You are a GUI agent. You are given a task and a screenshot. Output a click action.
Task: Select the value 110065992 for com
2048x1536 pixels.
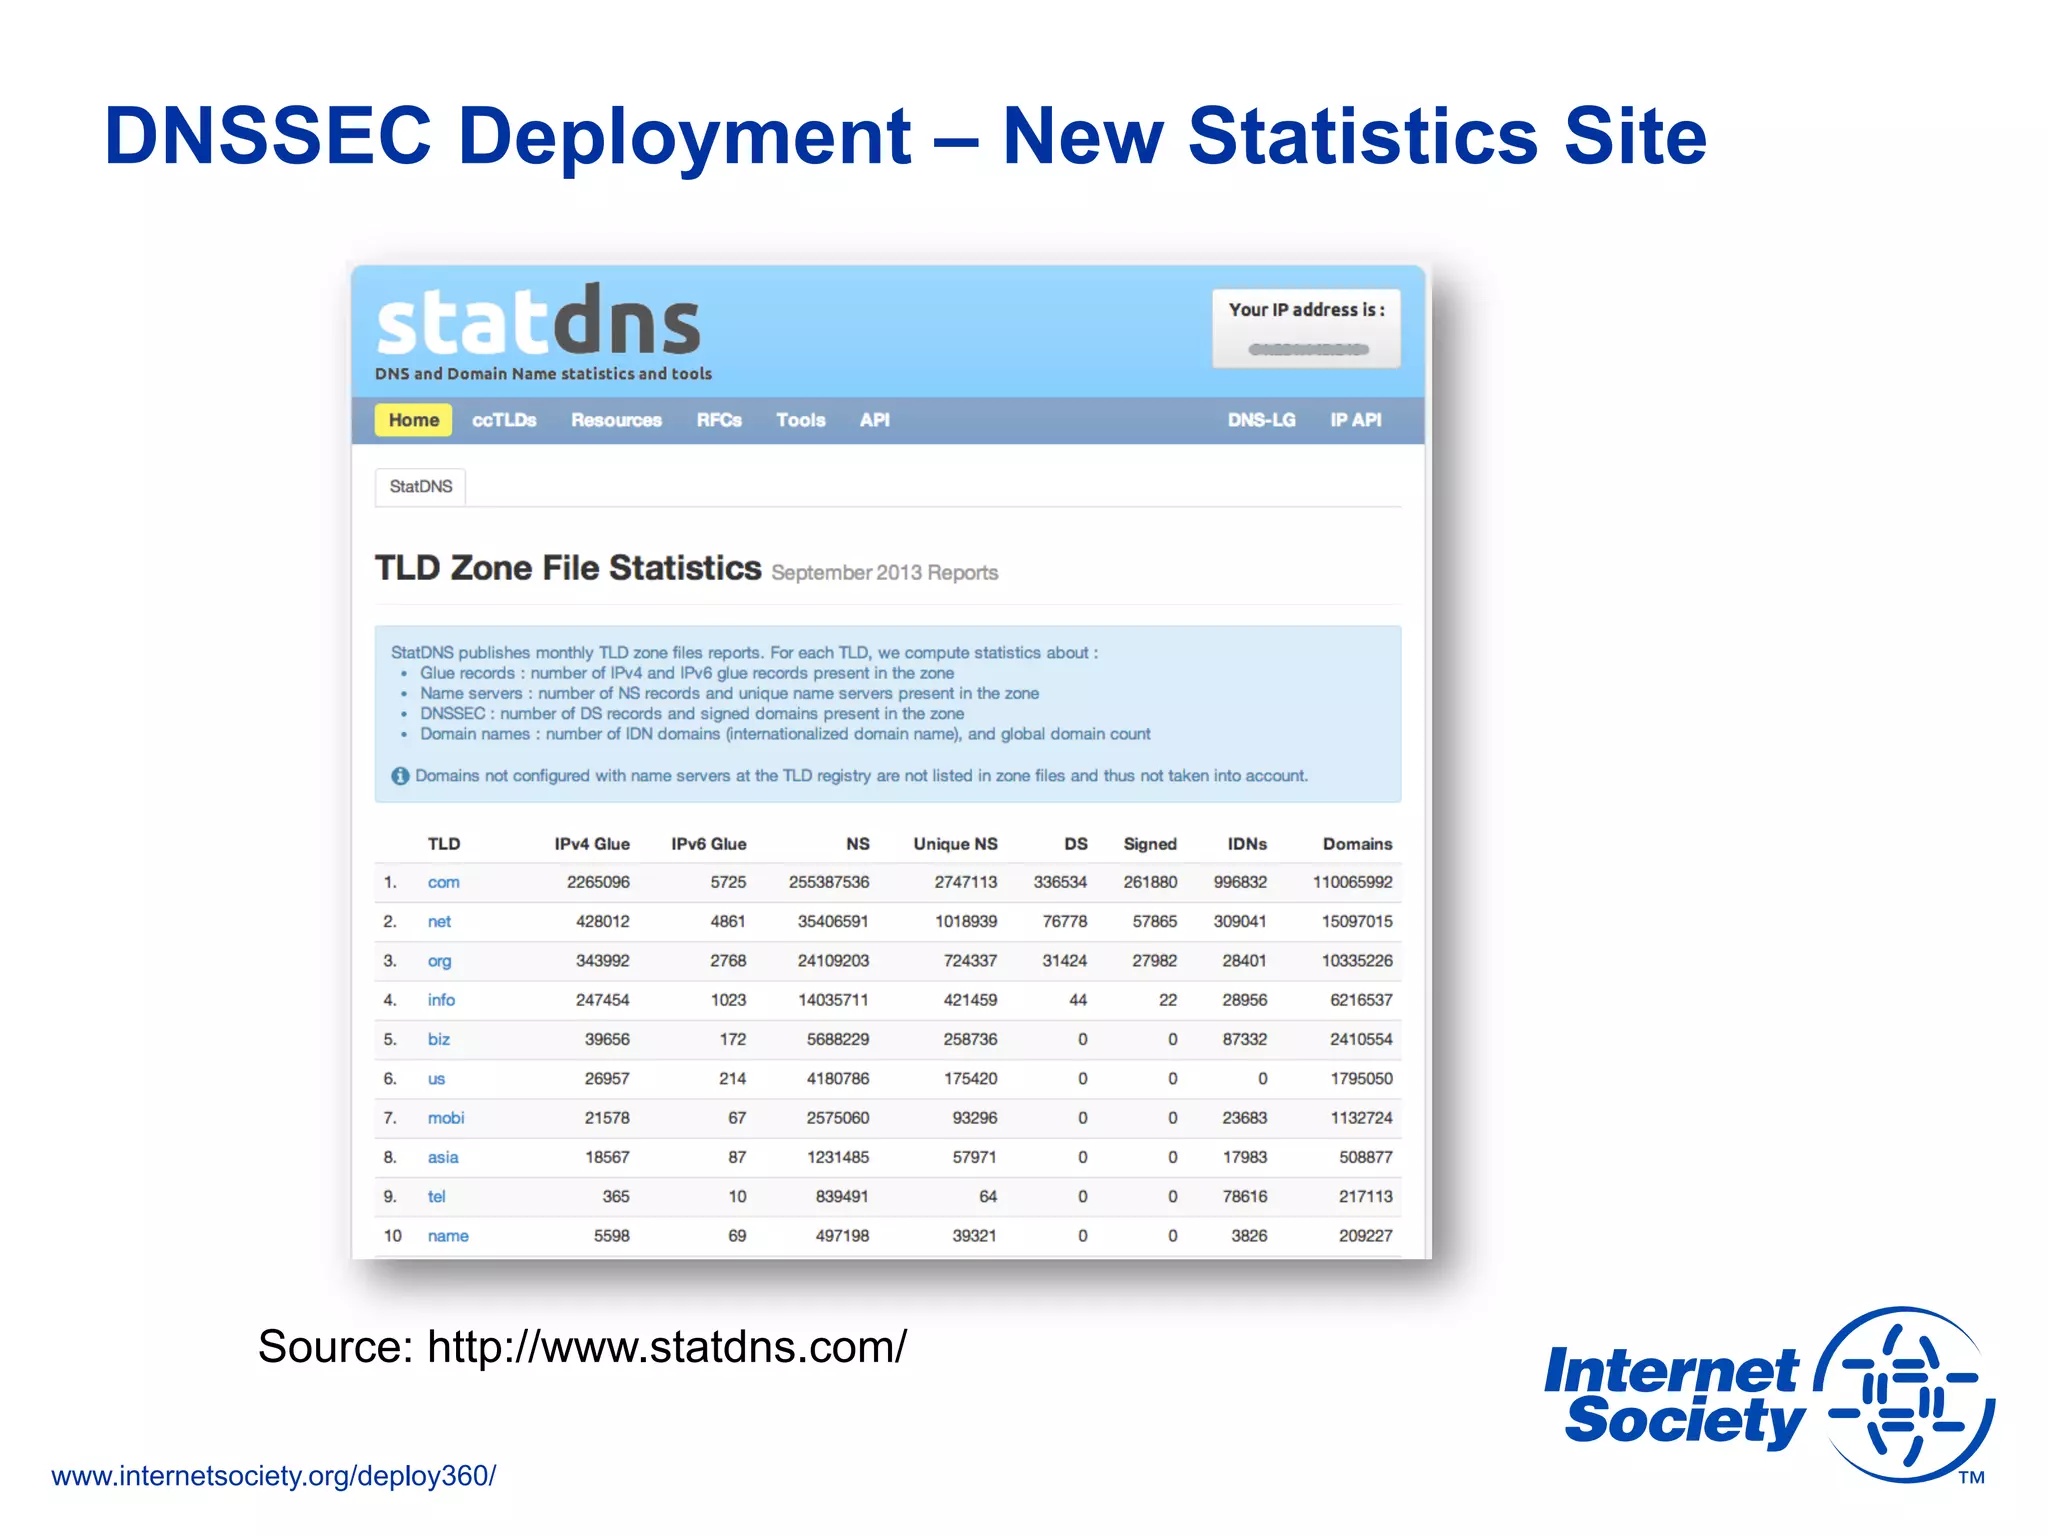pos(1352,883)
